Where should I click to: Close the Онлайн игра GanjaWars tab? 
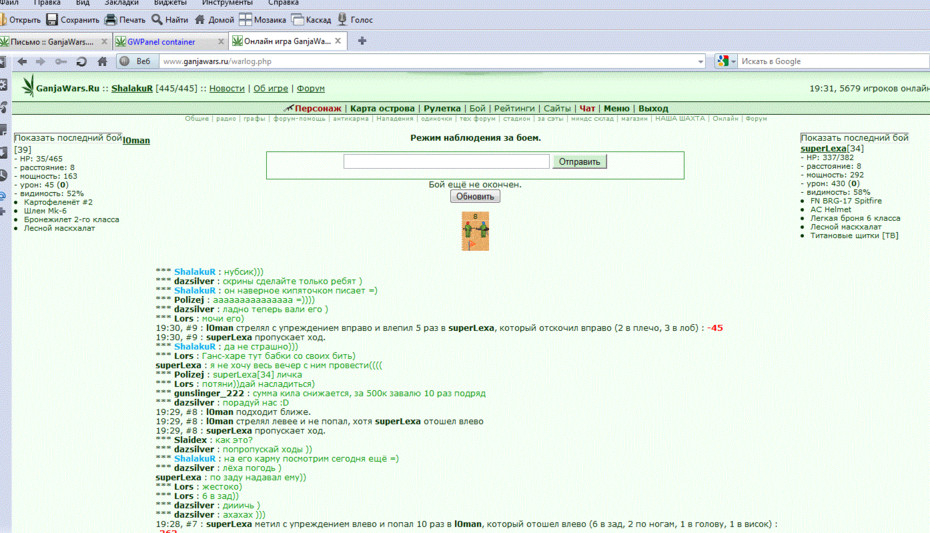pyautogui.click(x=337, y=41)
